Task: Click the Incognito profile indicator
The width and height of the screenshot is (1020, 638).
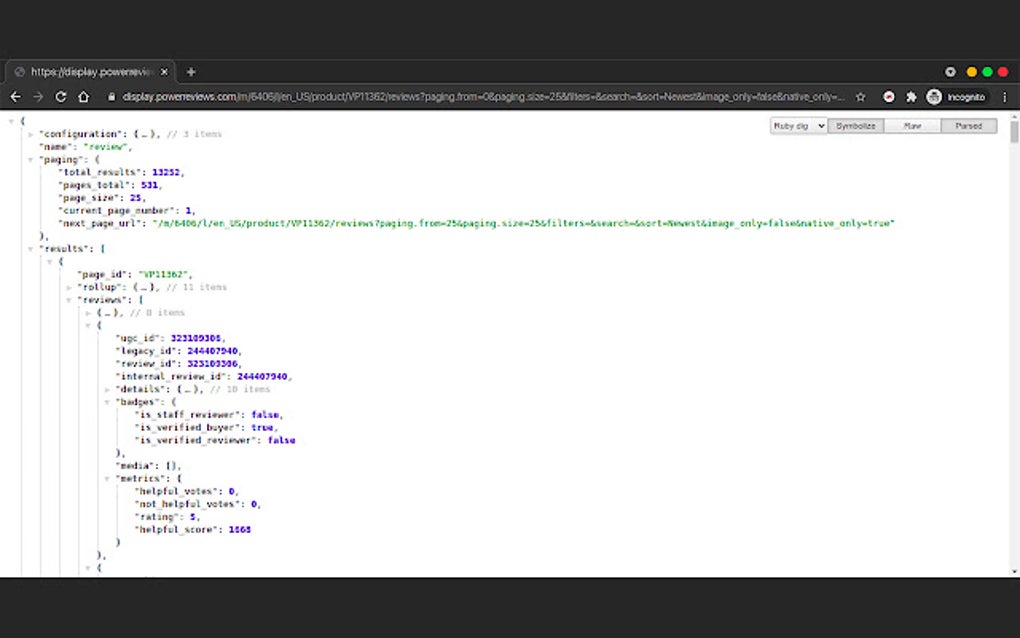Action: click(956, 97)
